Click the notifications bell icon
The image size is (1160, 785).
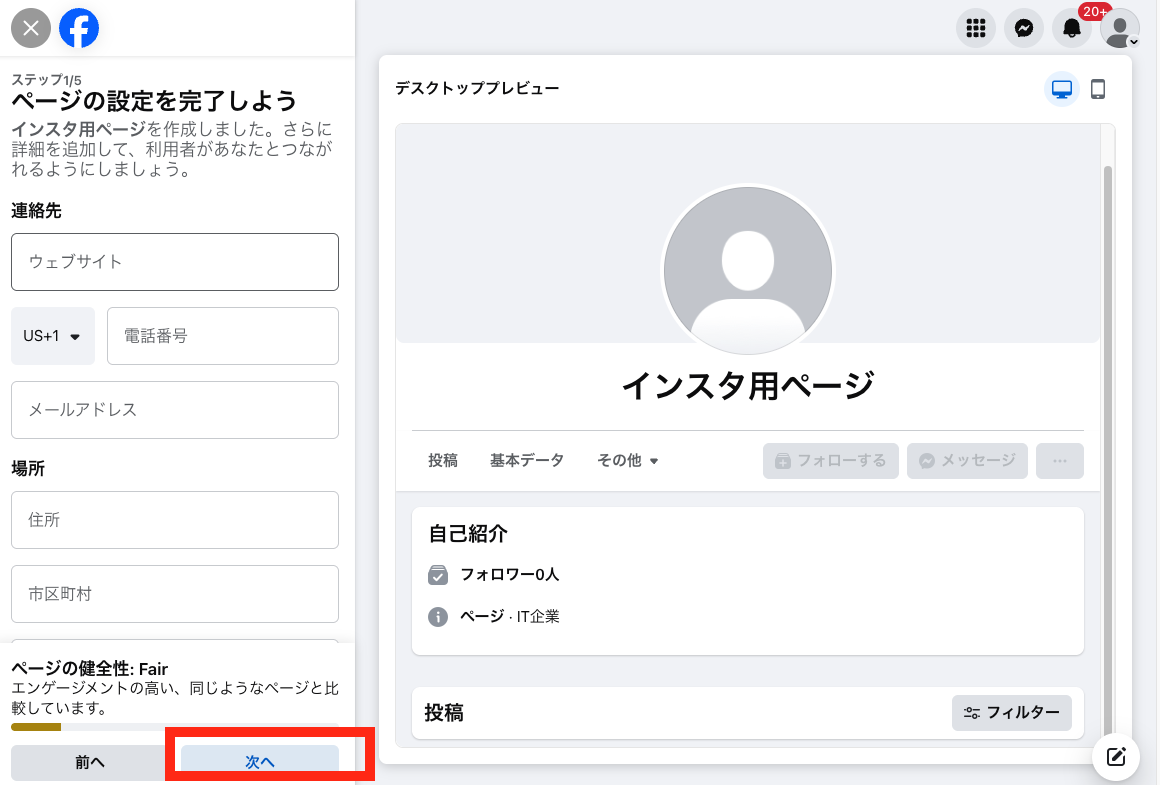pyautogui.click(x=1071, y=27)
